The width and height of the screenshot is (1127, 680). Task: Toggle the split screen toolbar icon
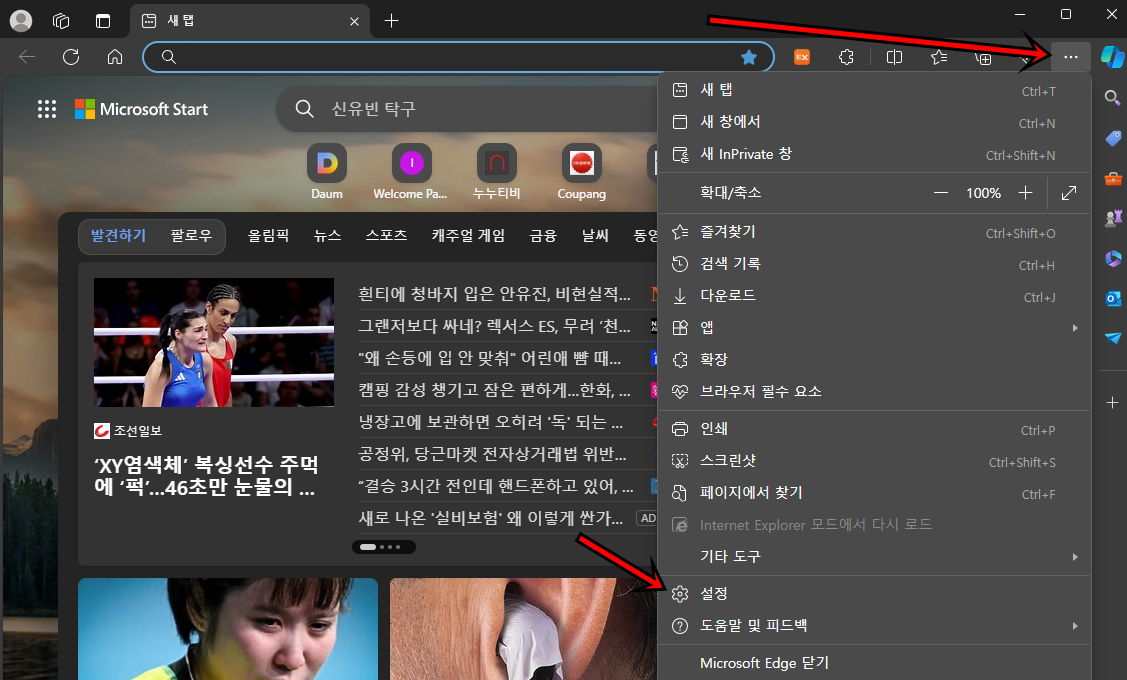coord(894,57)
